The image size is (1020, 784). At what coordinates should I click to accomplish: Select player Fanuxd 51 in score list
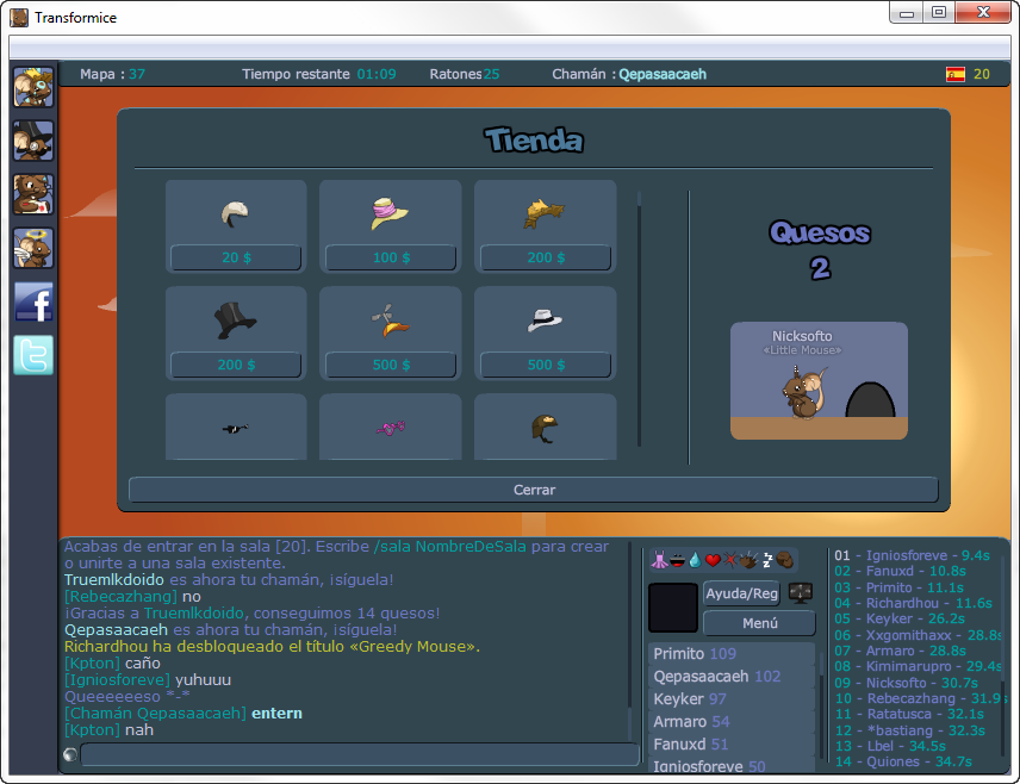(x=731, y=744)
